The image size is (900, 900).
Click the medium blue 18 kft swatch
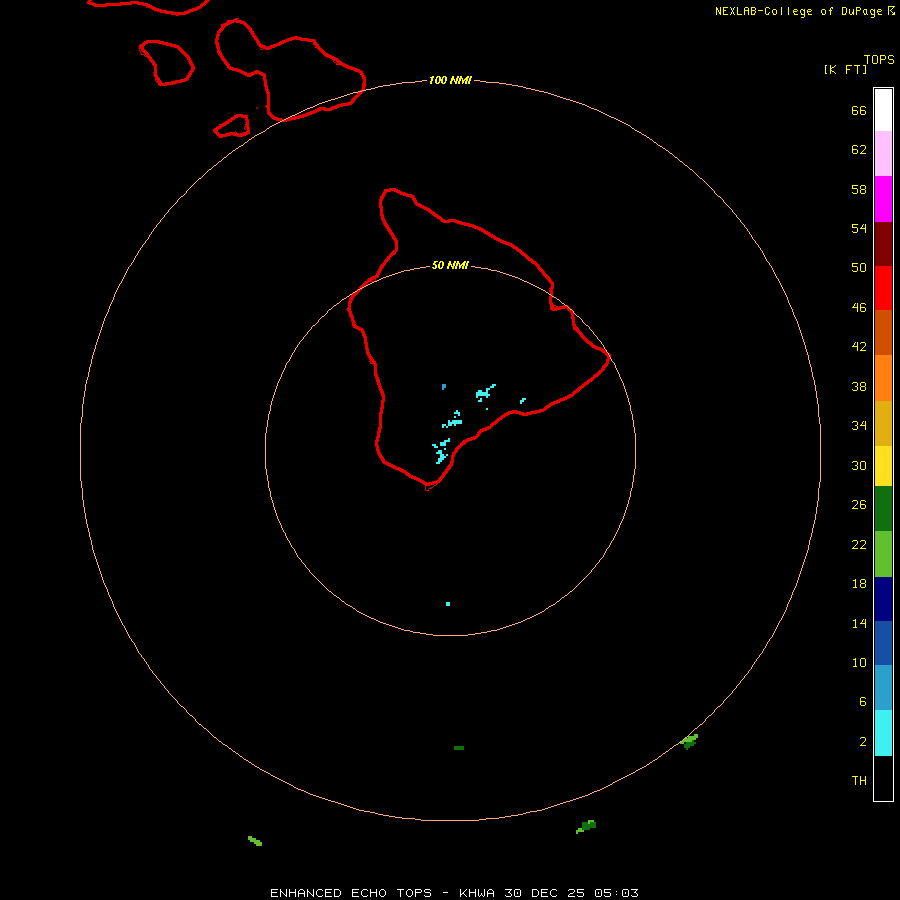[883, 643]
